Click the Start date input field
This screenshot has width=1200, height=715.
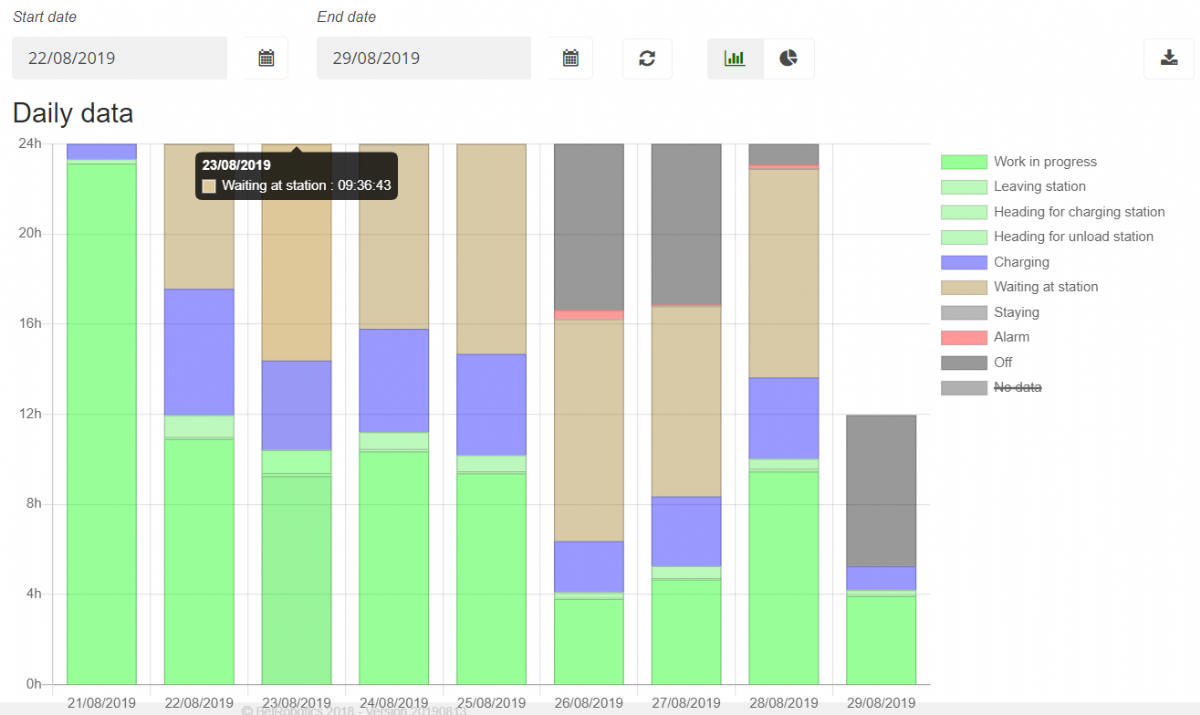(120, 58)
